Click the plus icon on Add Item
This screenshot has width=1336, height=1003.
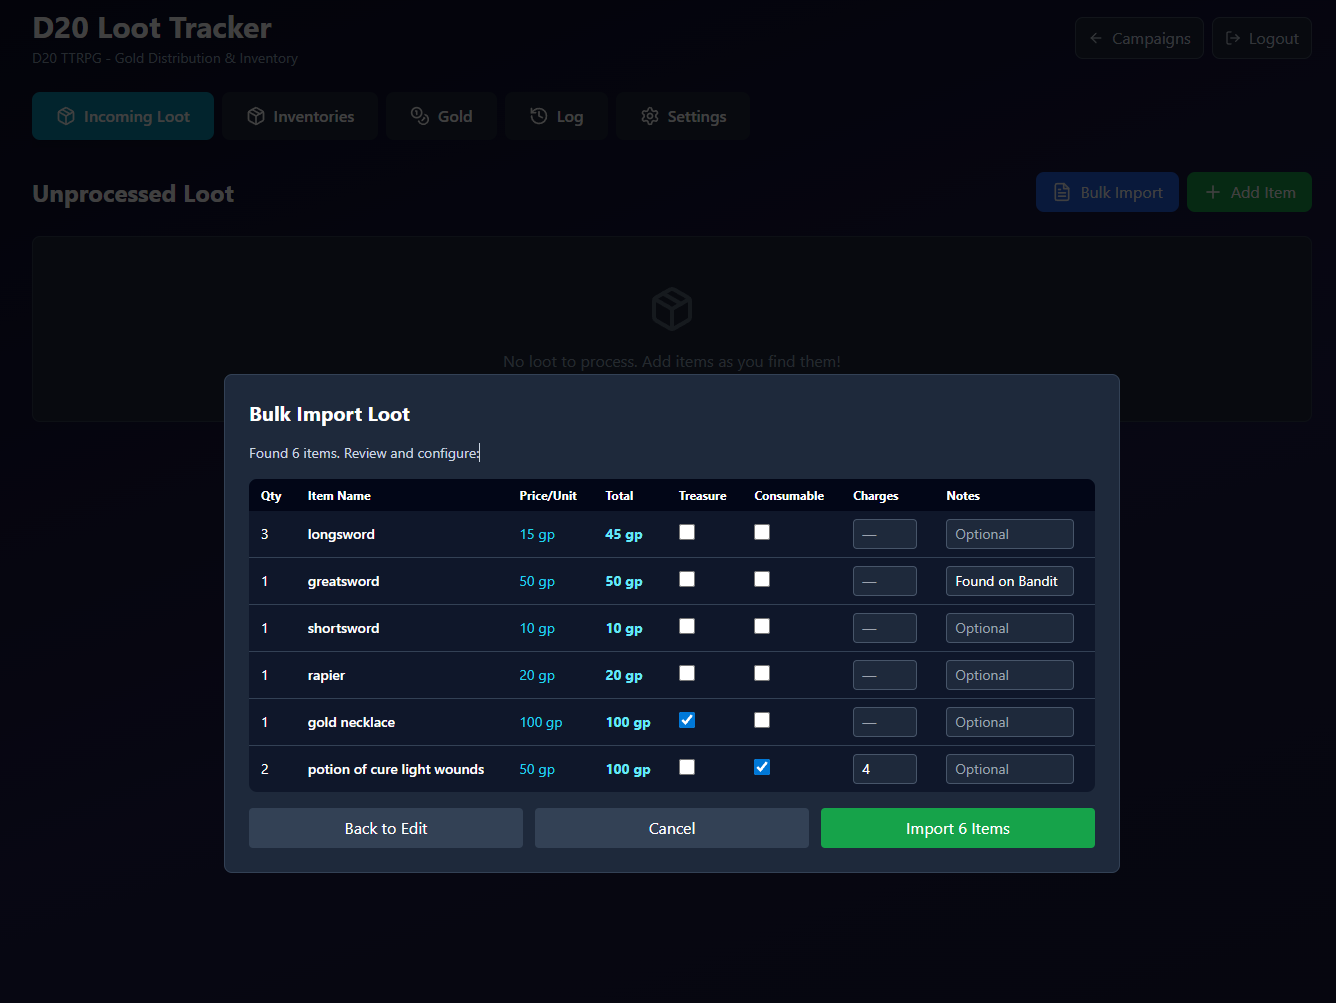[1213, 192]
